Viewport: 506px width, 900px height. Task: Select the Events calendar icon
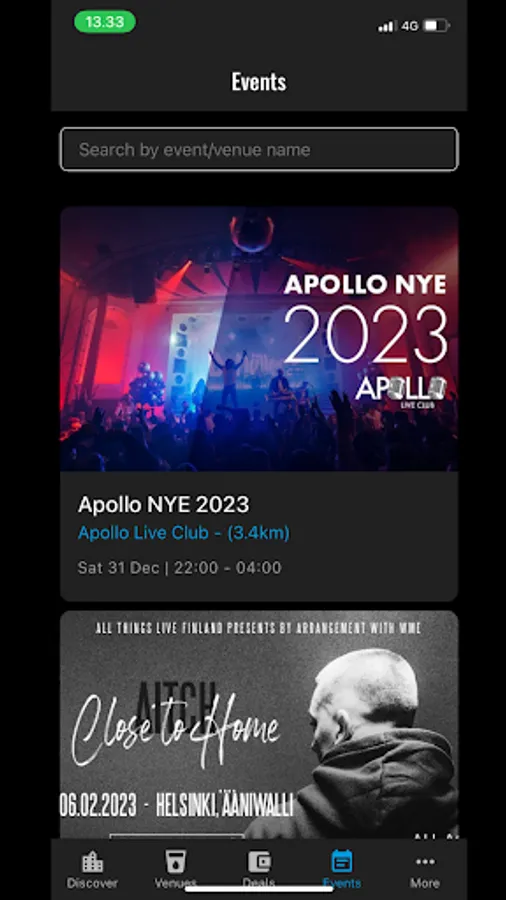point(342,862)
